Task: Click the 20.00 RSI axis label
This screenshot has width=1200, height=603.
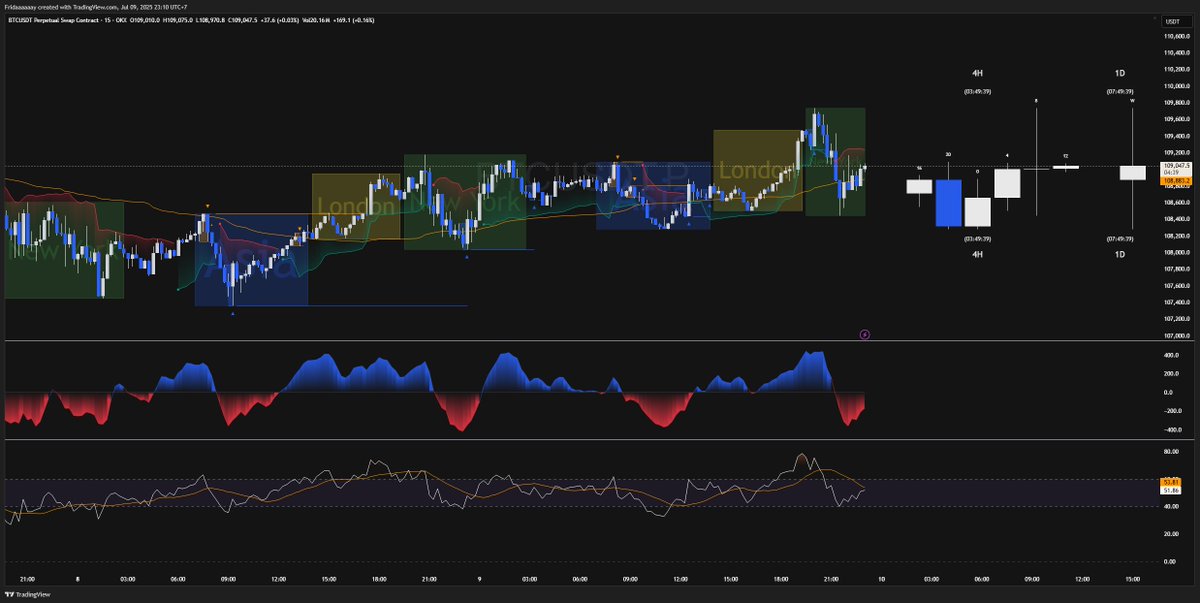Action: click(1171, 534)
